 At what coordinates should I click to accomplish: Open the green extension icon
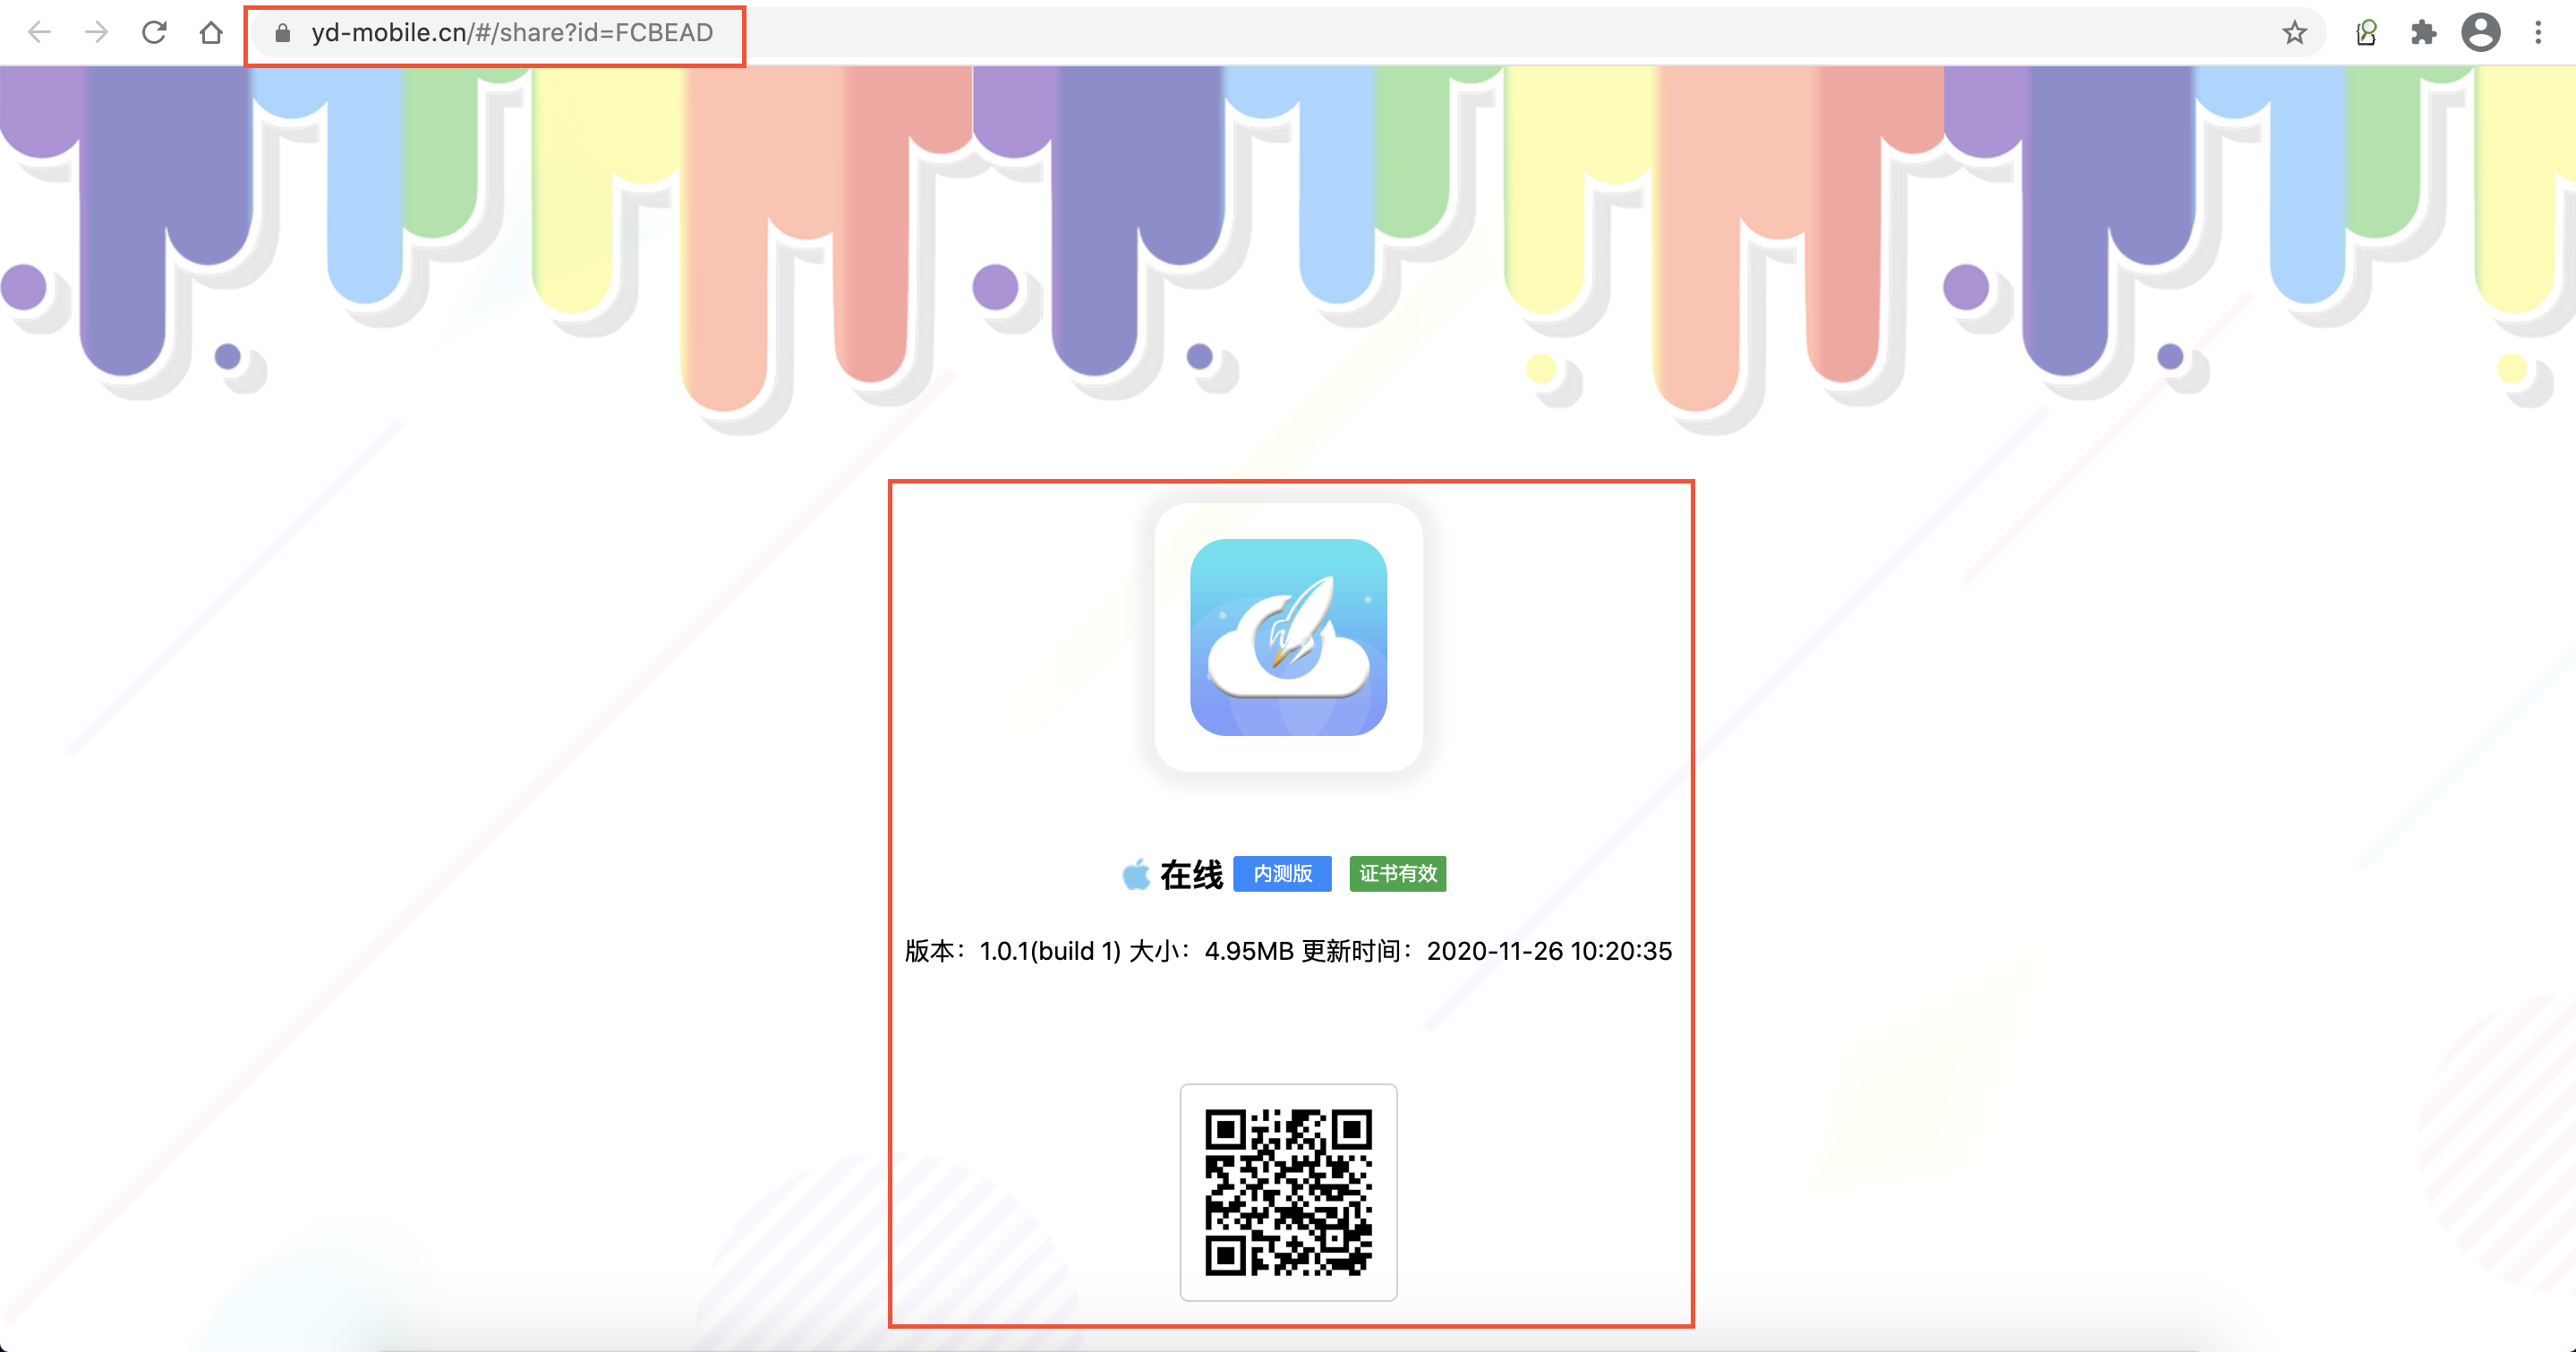click(x=2367, y=33)
